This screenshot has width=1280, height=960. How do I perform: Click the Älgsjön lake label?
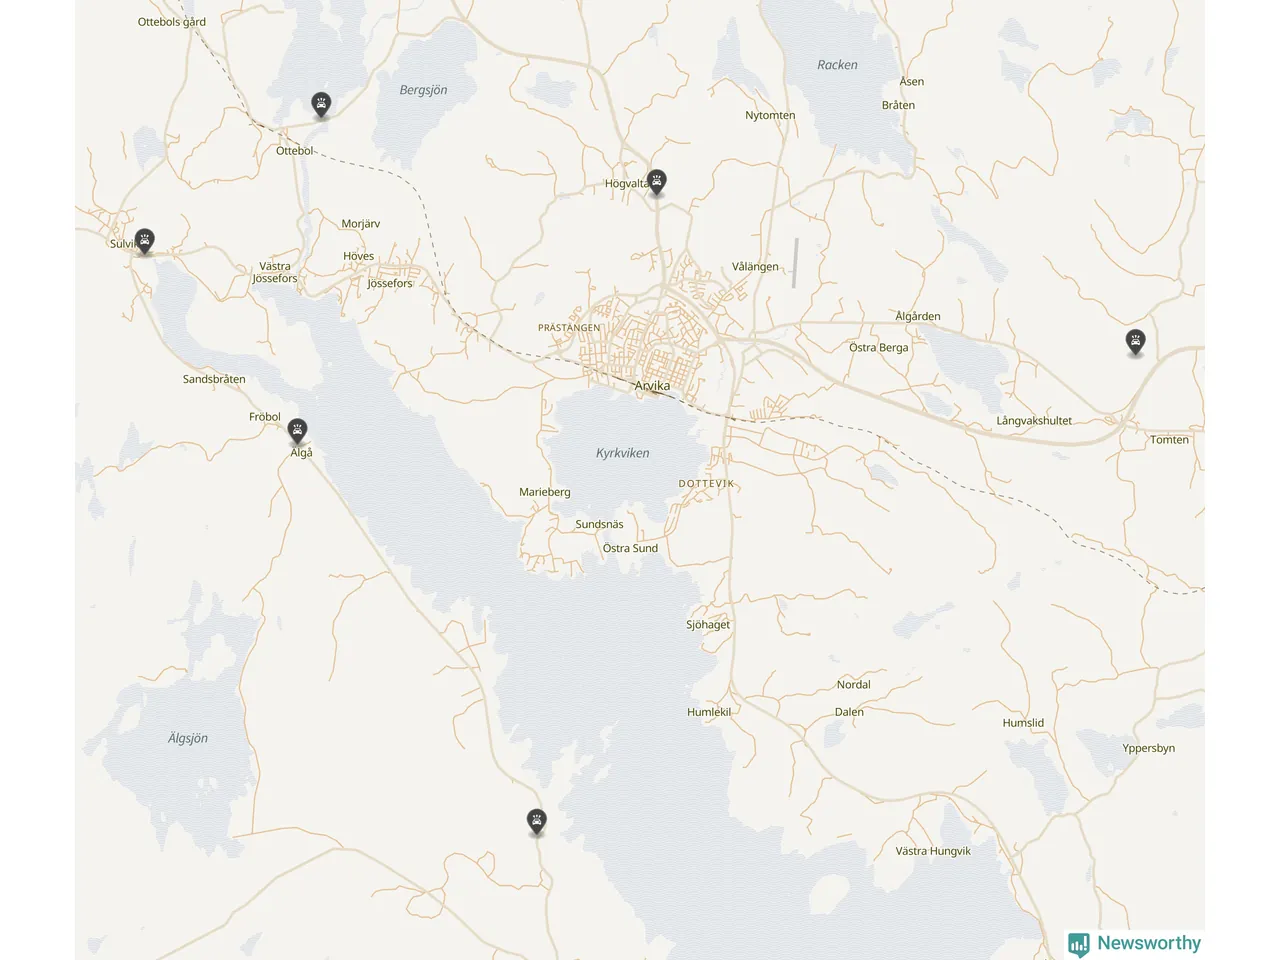(188, 738)
